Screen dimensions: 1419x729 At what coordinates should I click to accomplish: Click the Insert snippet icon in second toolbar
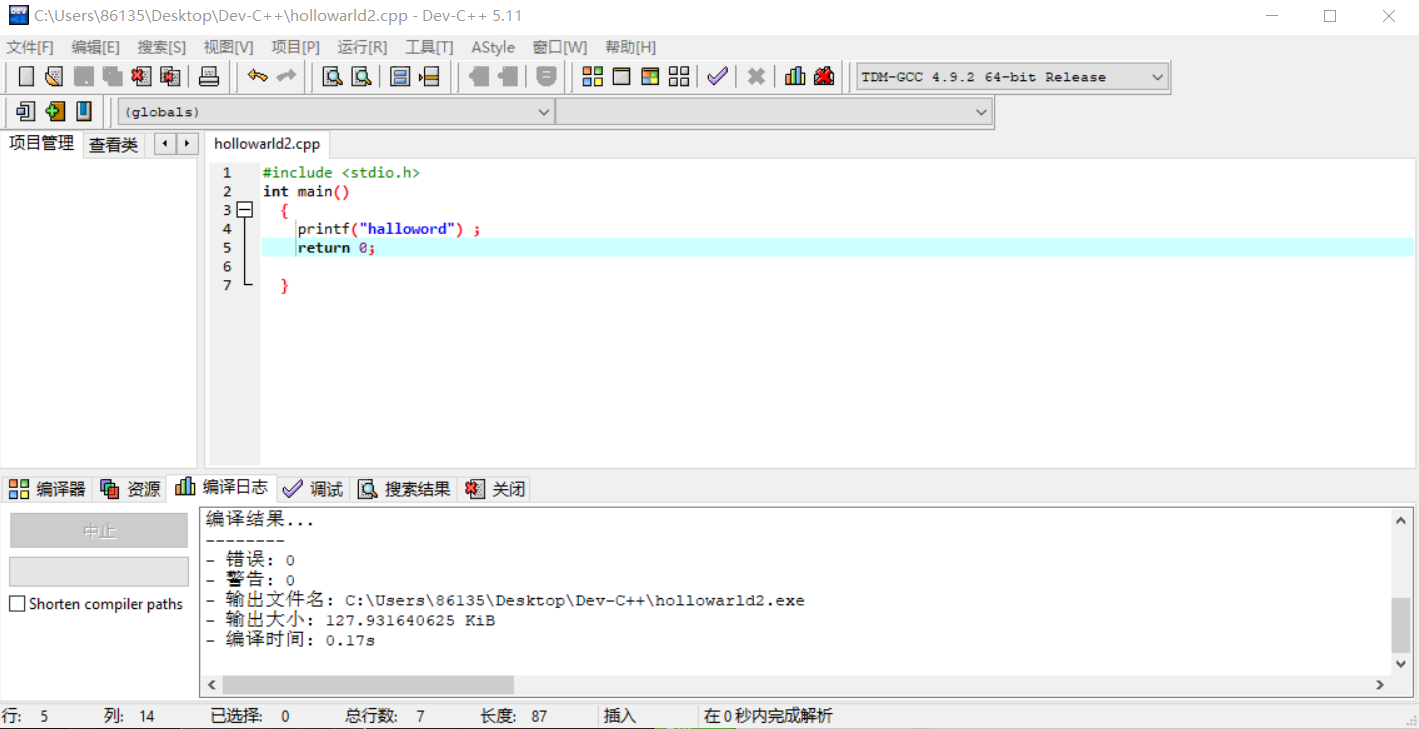pyautogui.click(x=26, y=111)
